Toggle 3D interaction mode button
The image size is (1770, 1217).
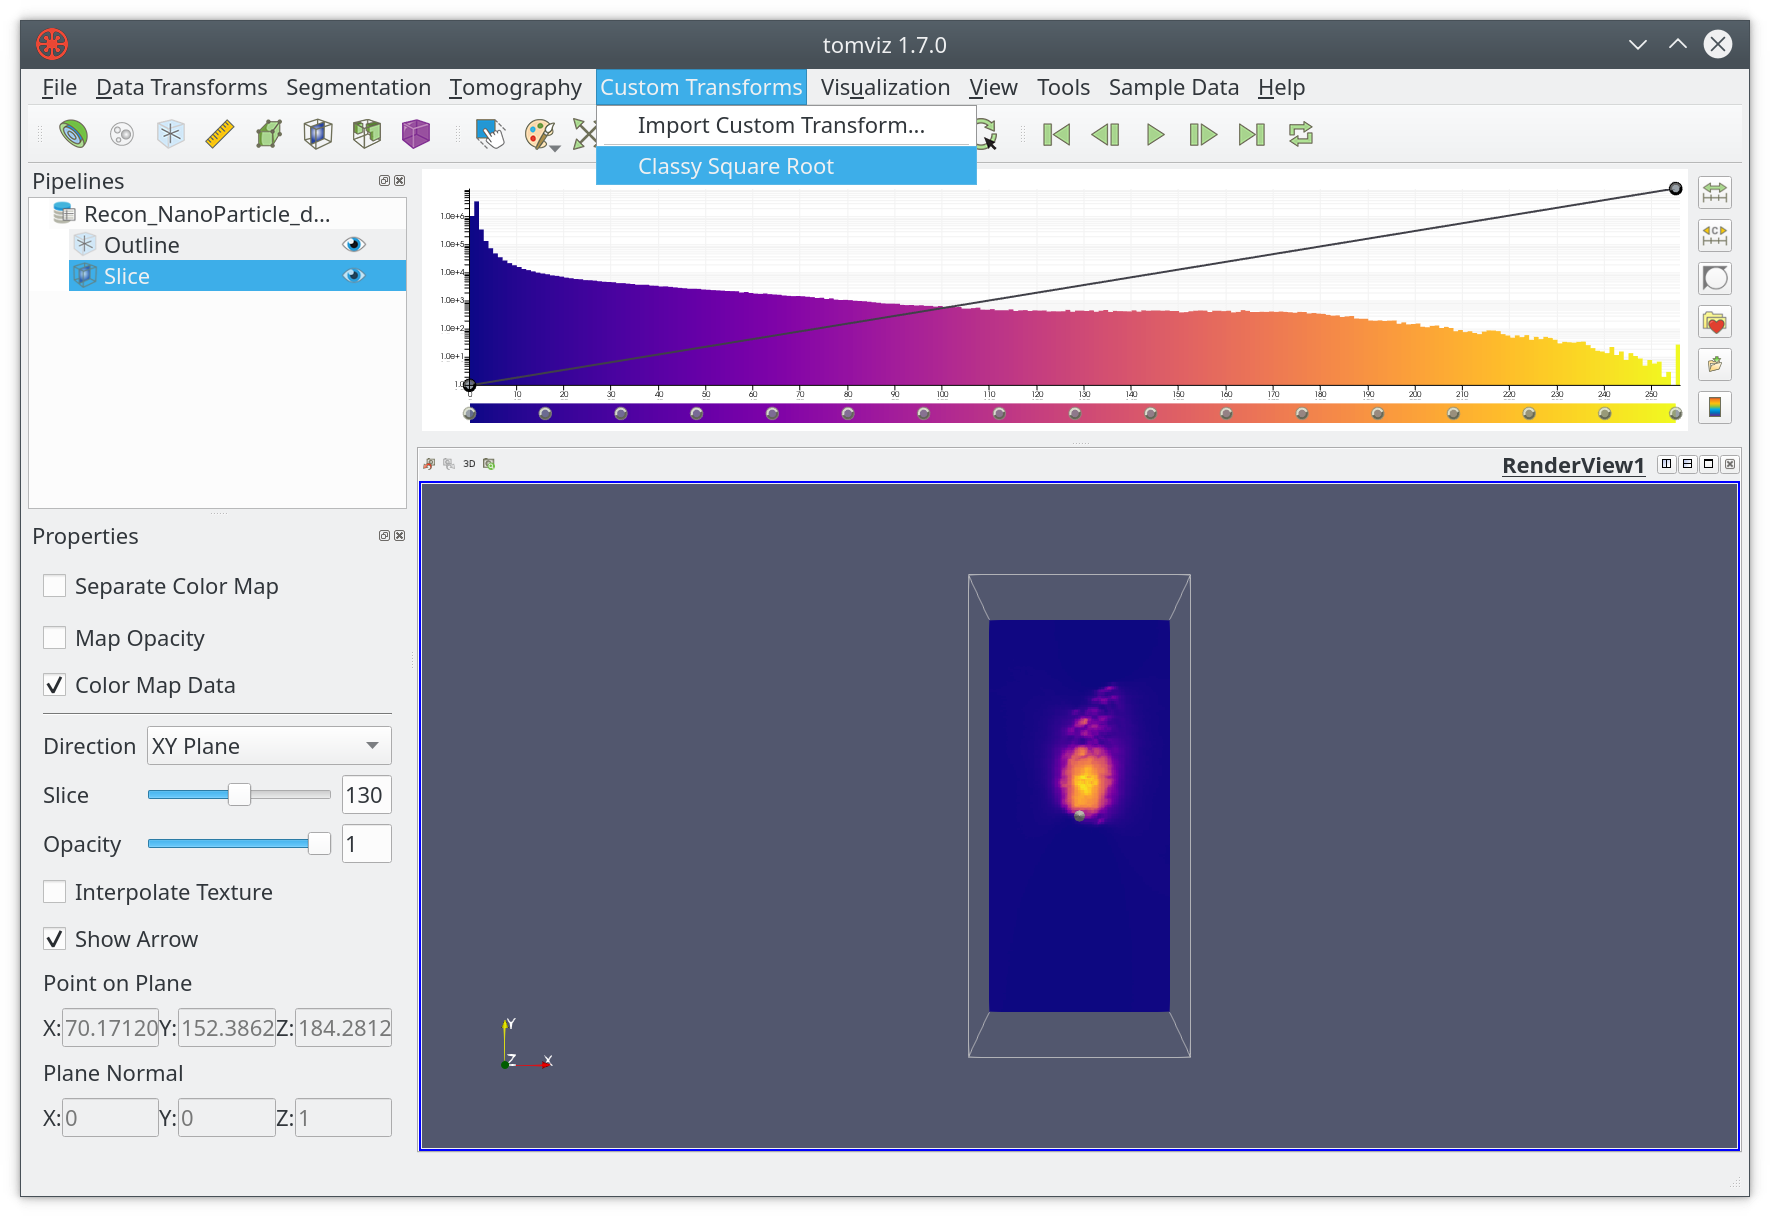point(469,464)
